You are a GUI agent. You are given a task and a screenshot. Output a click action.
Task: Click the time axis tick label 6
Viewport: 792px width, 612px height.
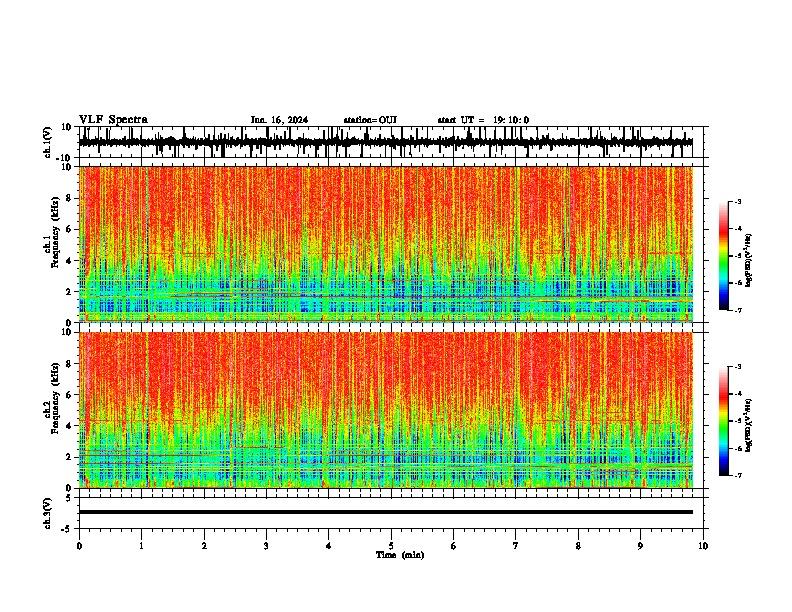tap(454, 546)
